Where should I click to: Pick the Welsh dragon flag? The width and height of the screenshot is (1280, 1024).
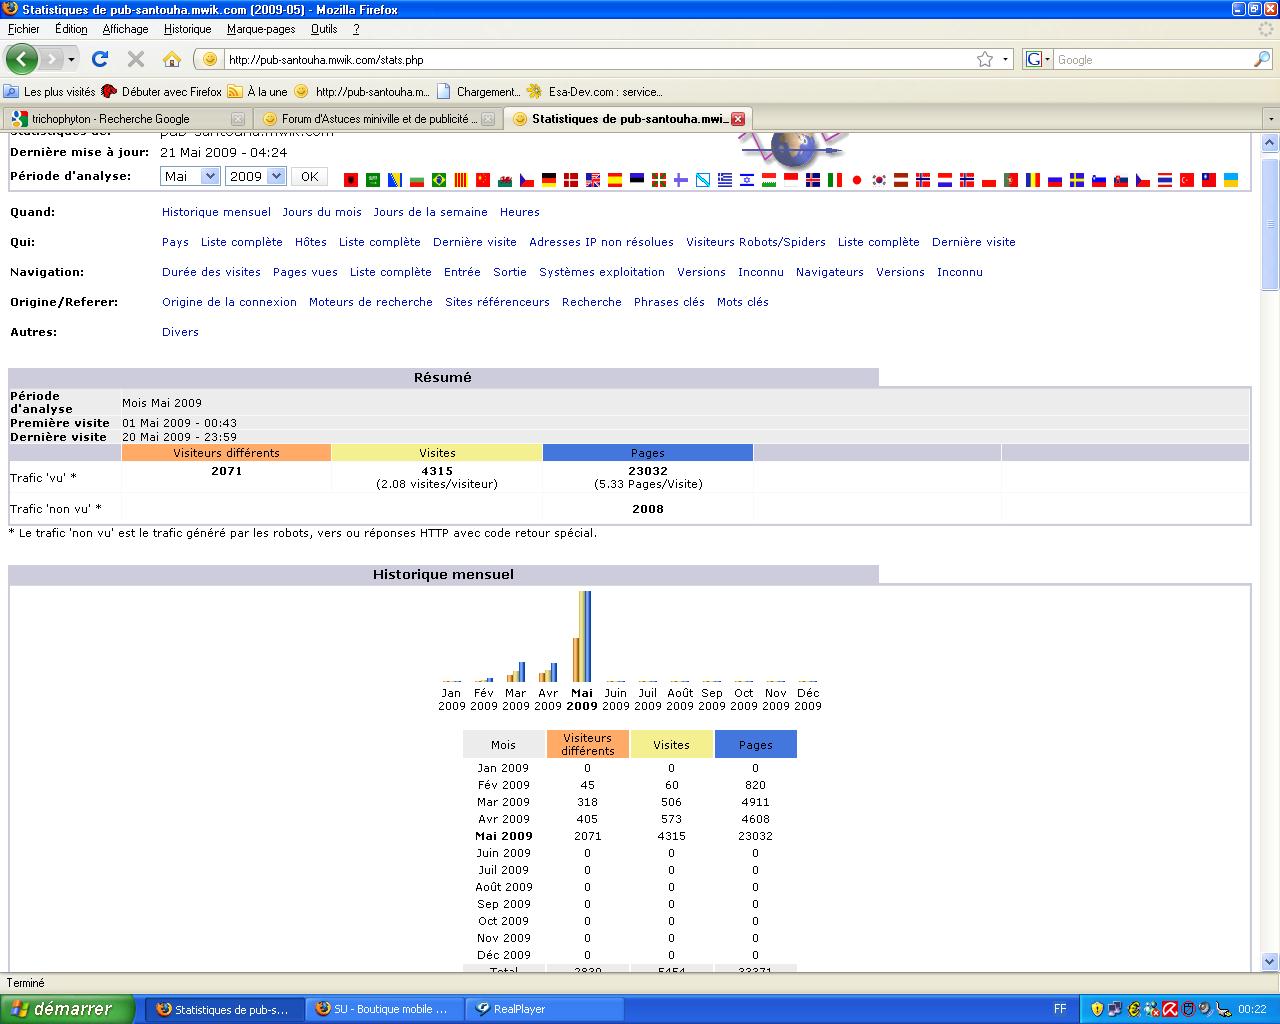pyautogui.click(x=505, y=180)
